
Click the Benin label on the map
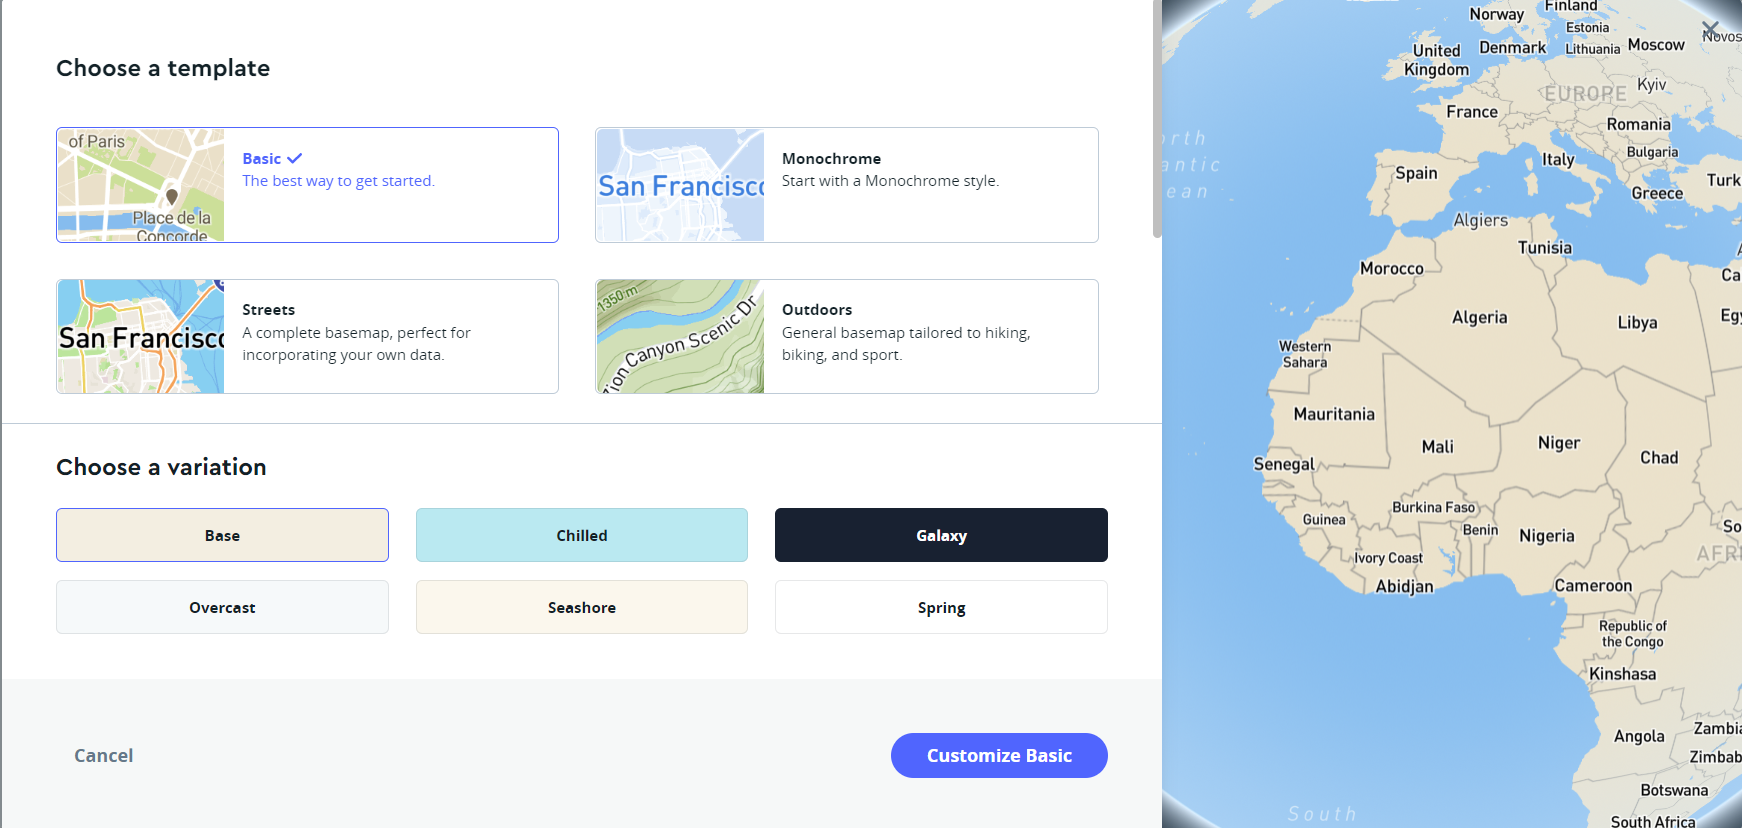pyautogui.click(x=1480, y=530)
